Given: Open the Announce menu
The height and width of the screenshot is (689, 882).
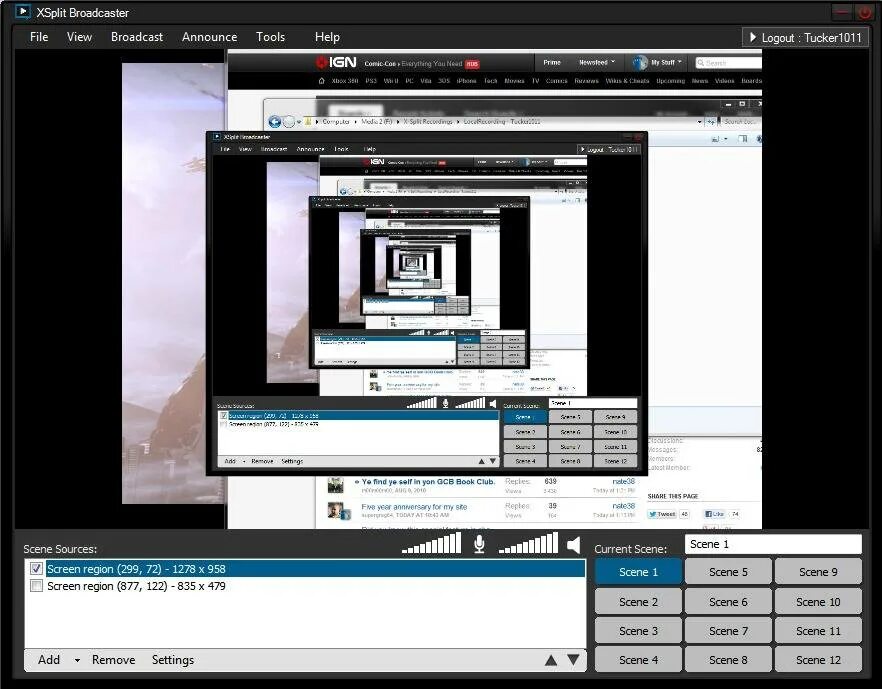Looking at the screenshot, I should pyautogui.click(x=209, y=37).
